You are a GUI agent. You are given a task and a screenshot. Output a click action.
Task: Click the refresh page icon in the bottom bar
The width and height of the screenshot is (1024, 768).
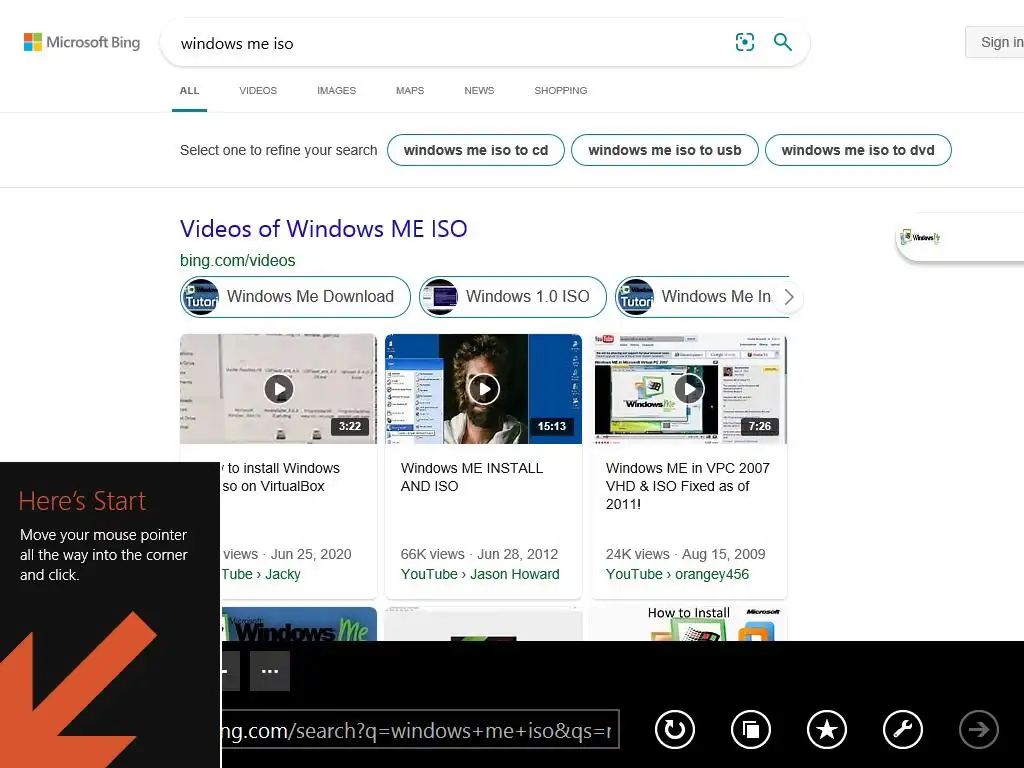675,729
